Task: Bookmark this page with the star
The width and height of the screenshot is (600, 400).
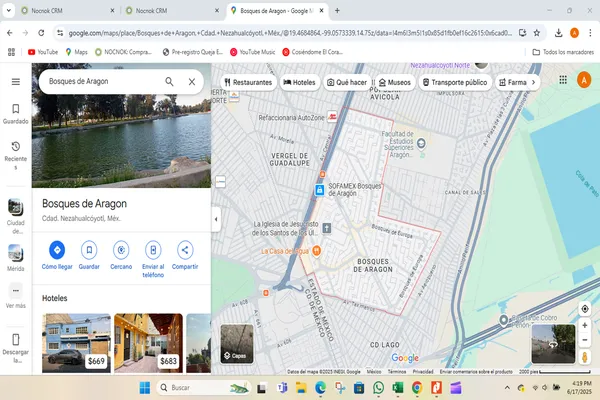Action: [536, 33]
